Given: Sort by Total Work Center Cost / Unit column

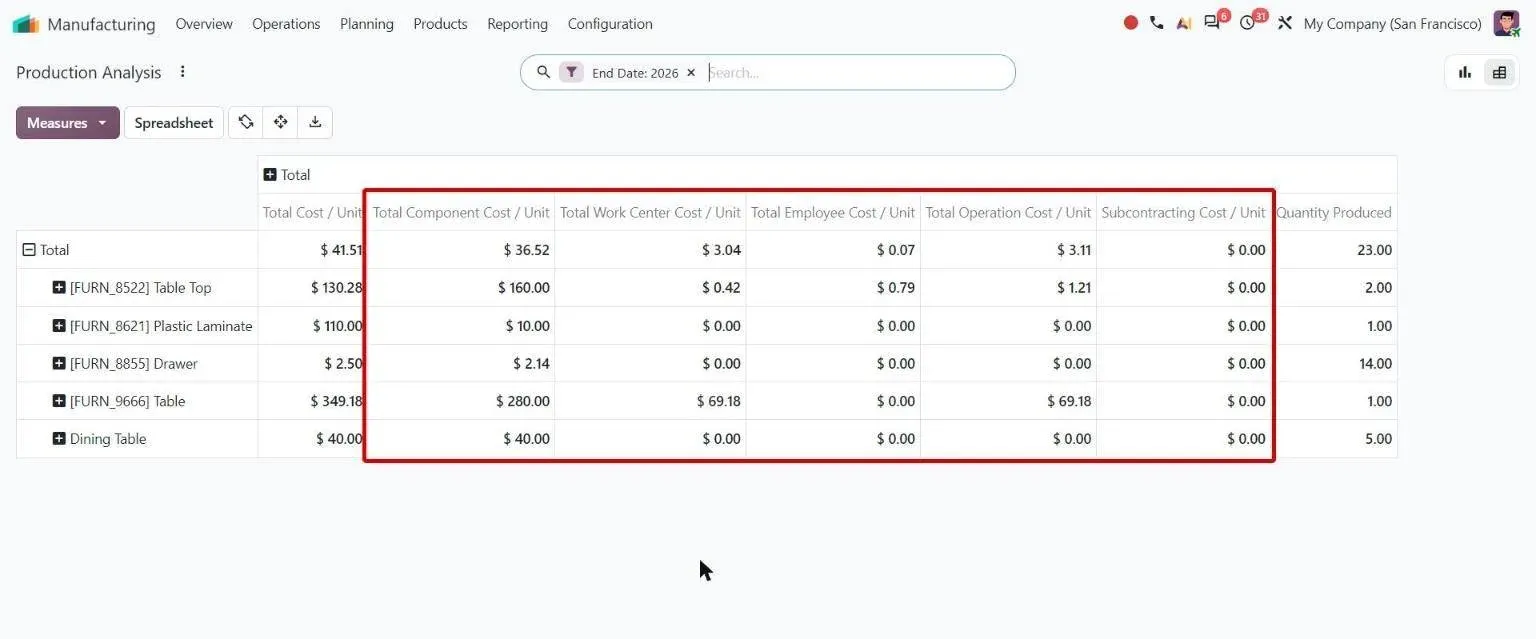Looking at the screenshot, I should point(650,213).
